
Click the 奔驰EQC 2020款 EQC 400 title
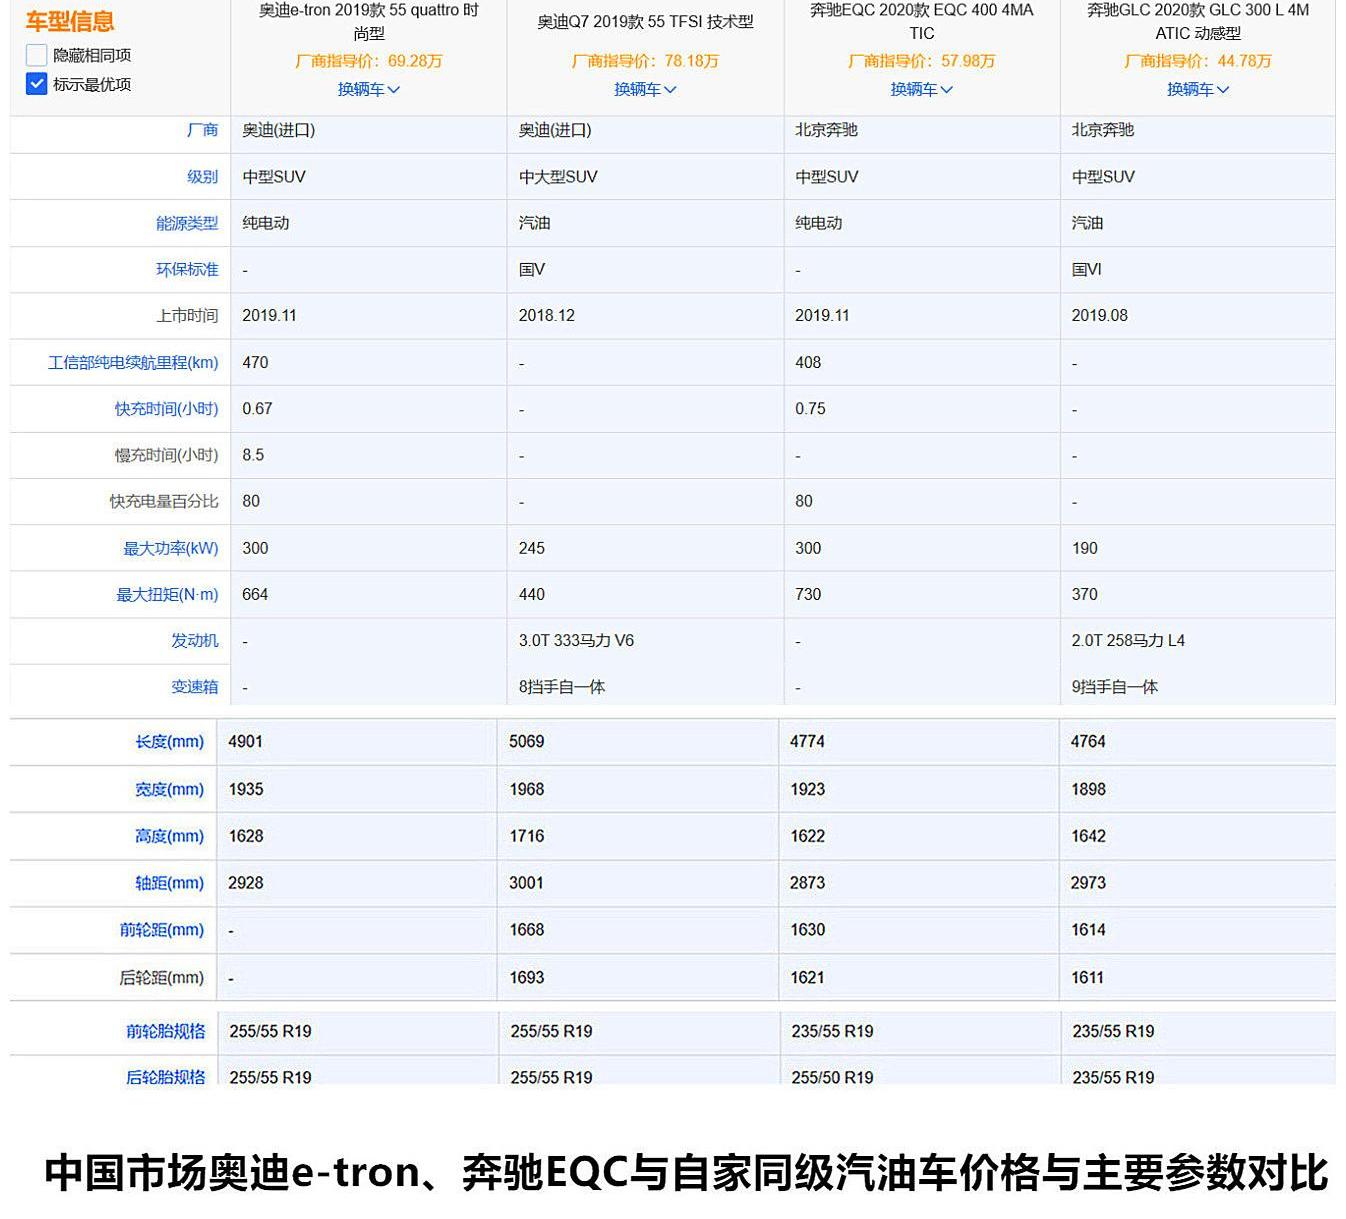point(921,21)
